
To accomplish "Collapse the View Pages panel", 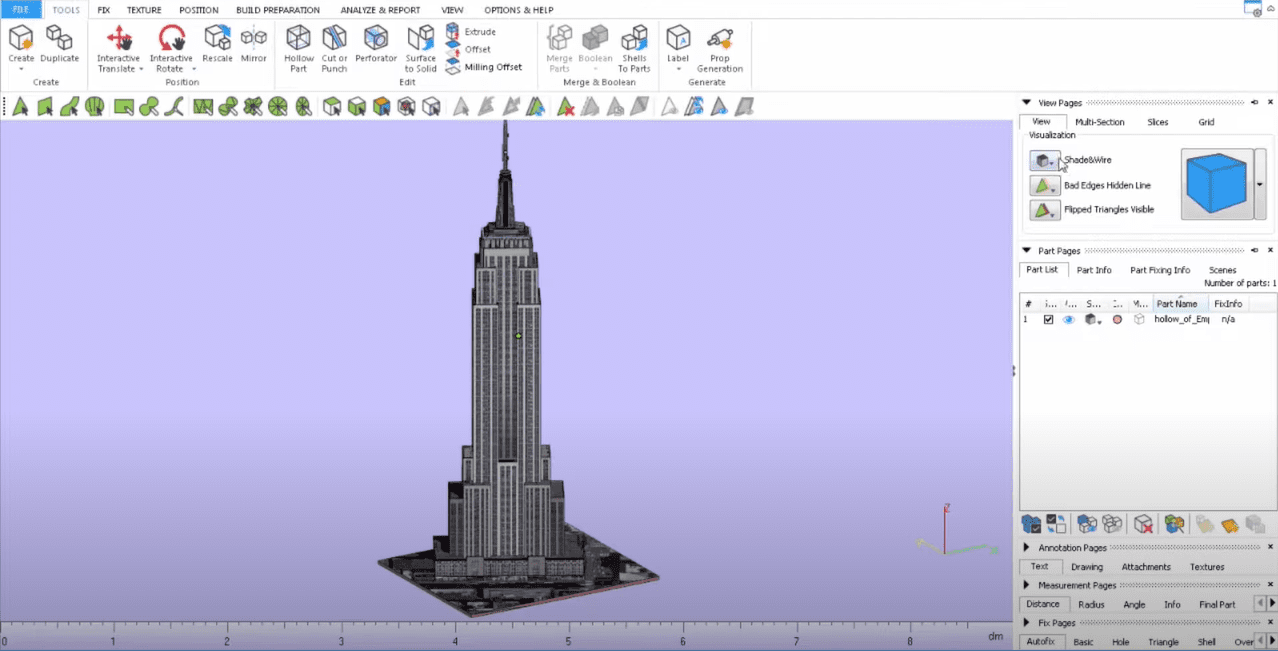I will 1026,103.
